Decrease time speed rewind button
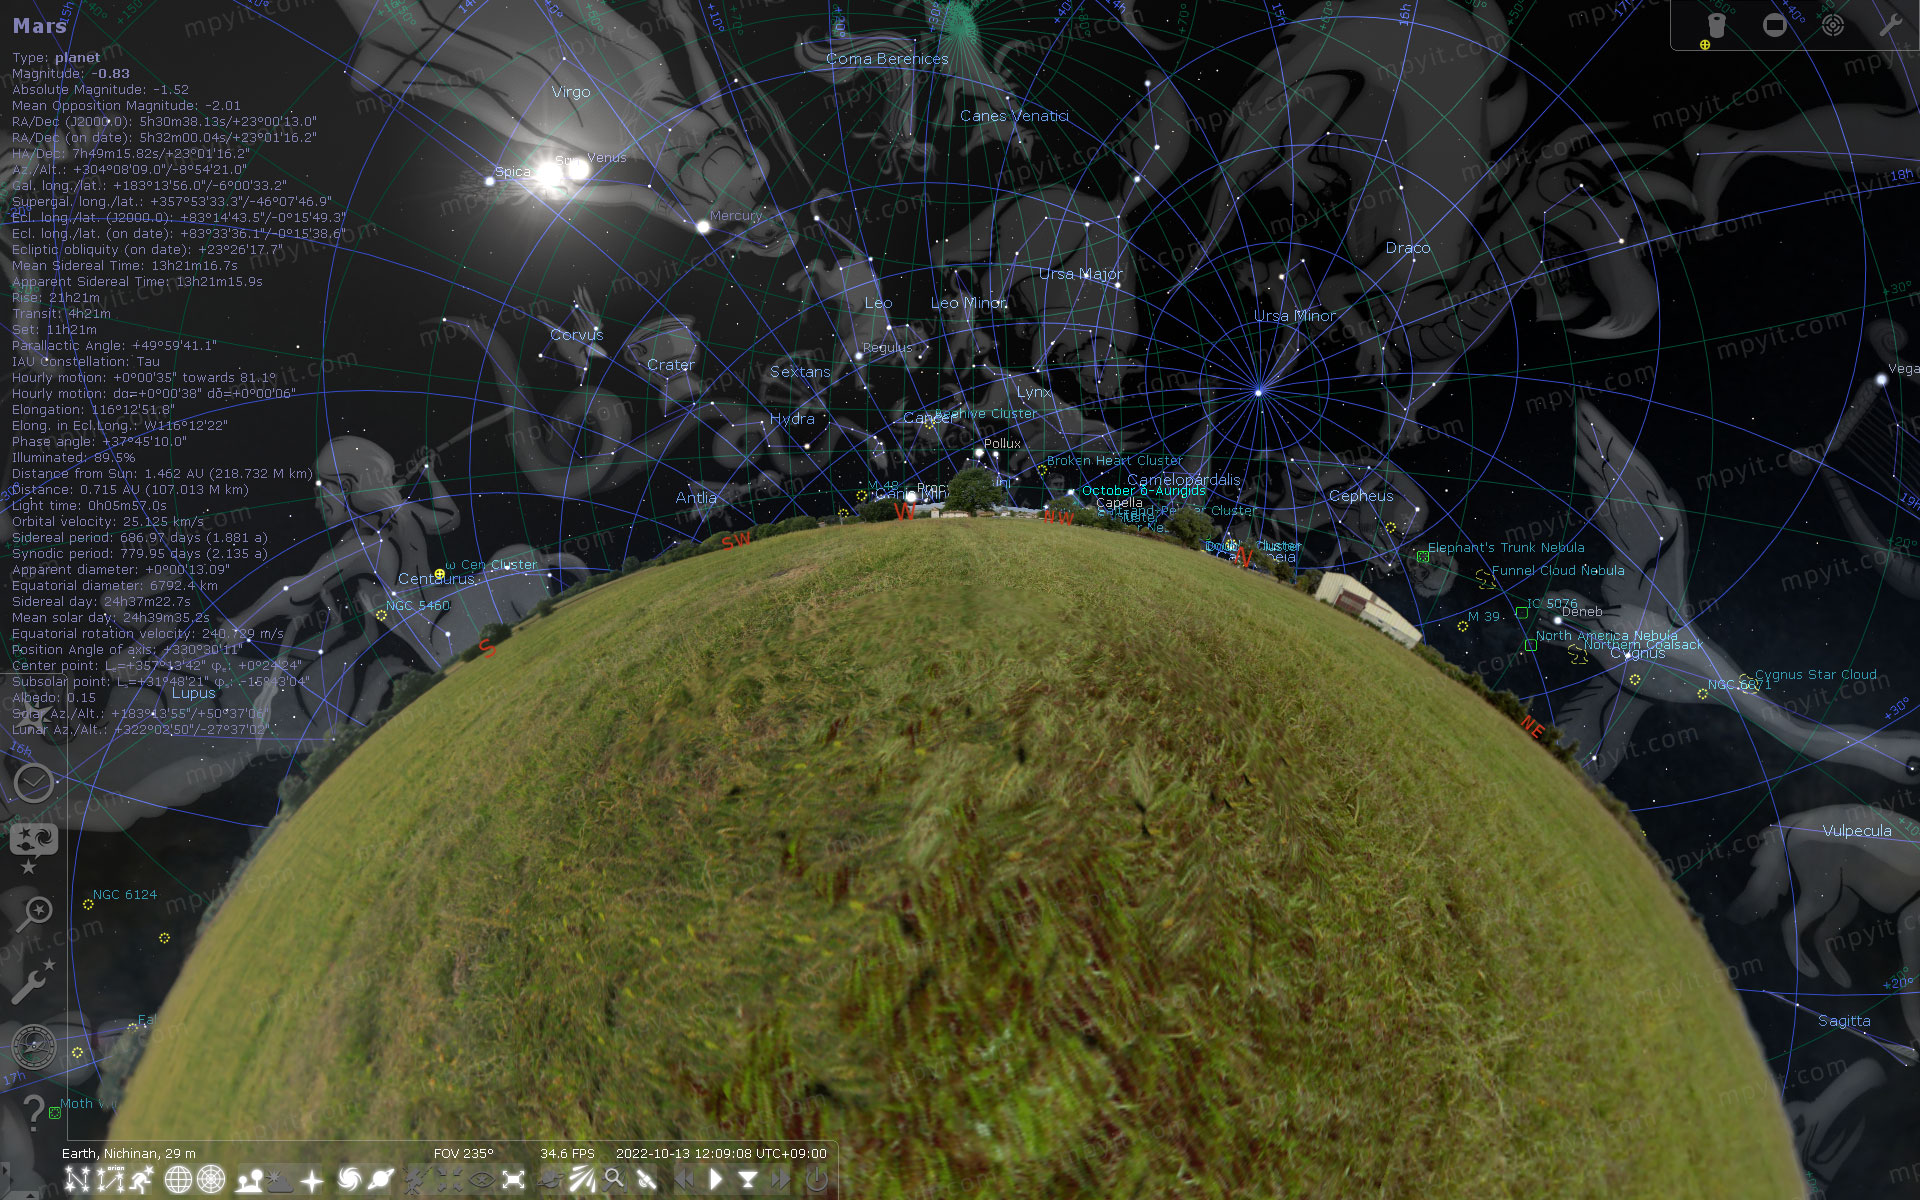1920x1200 pixels. pos(684,1179)
